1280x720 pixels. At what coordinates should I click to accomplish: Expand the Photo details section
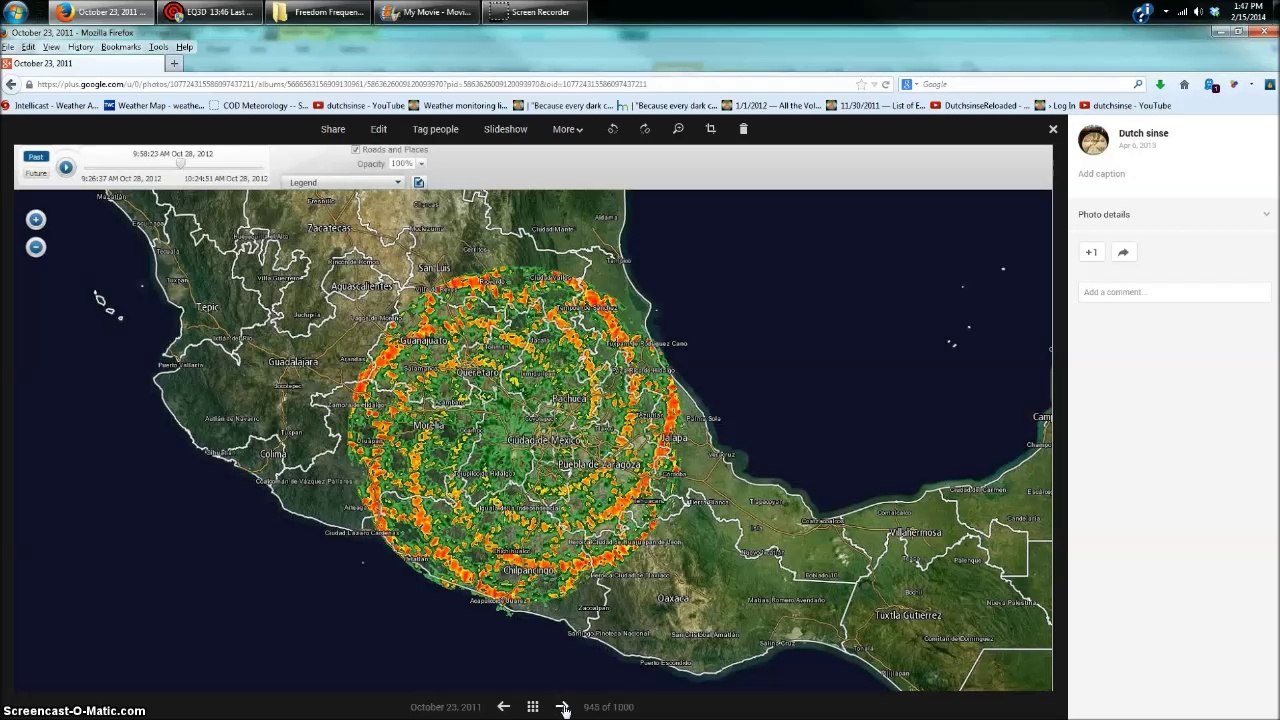pyautogui.click(x=1174, y=214)
